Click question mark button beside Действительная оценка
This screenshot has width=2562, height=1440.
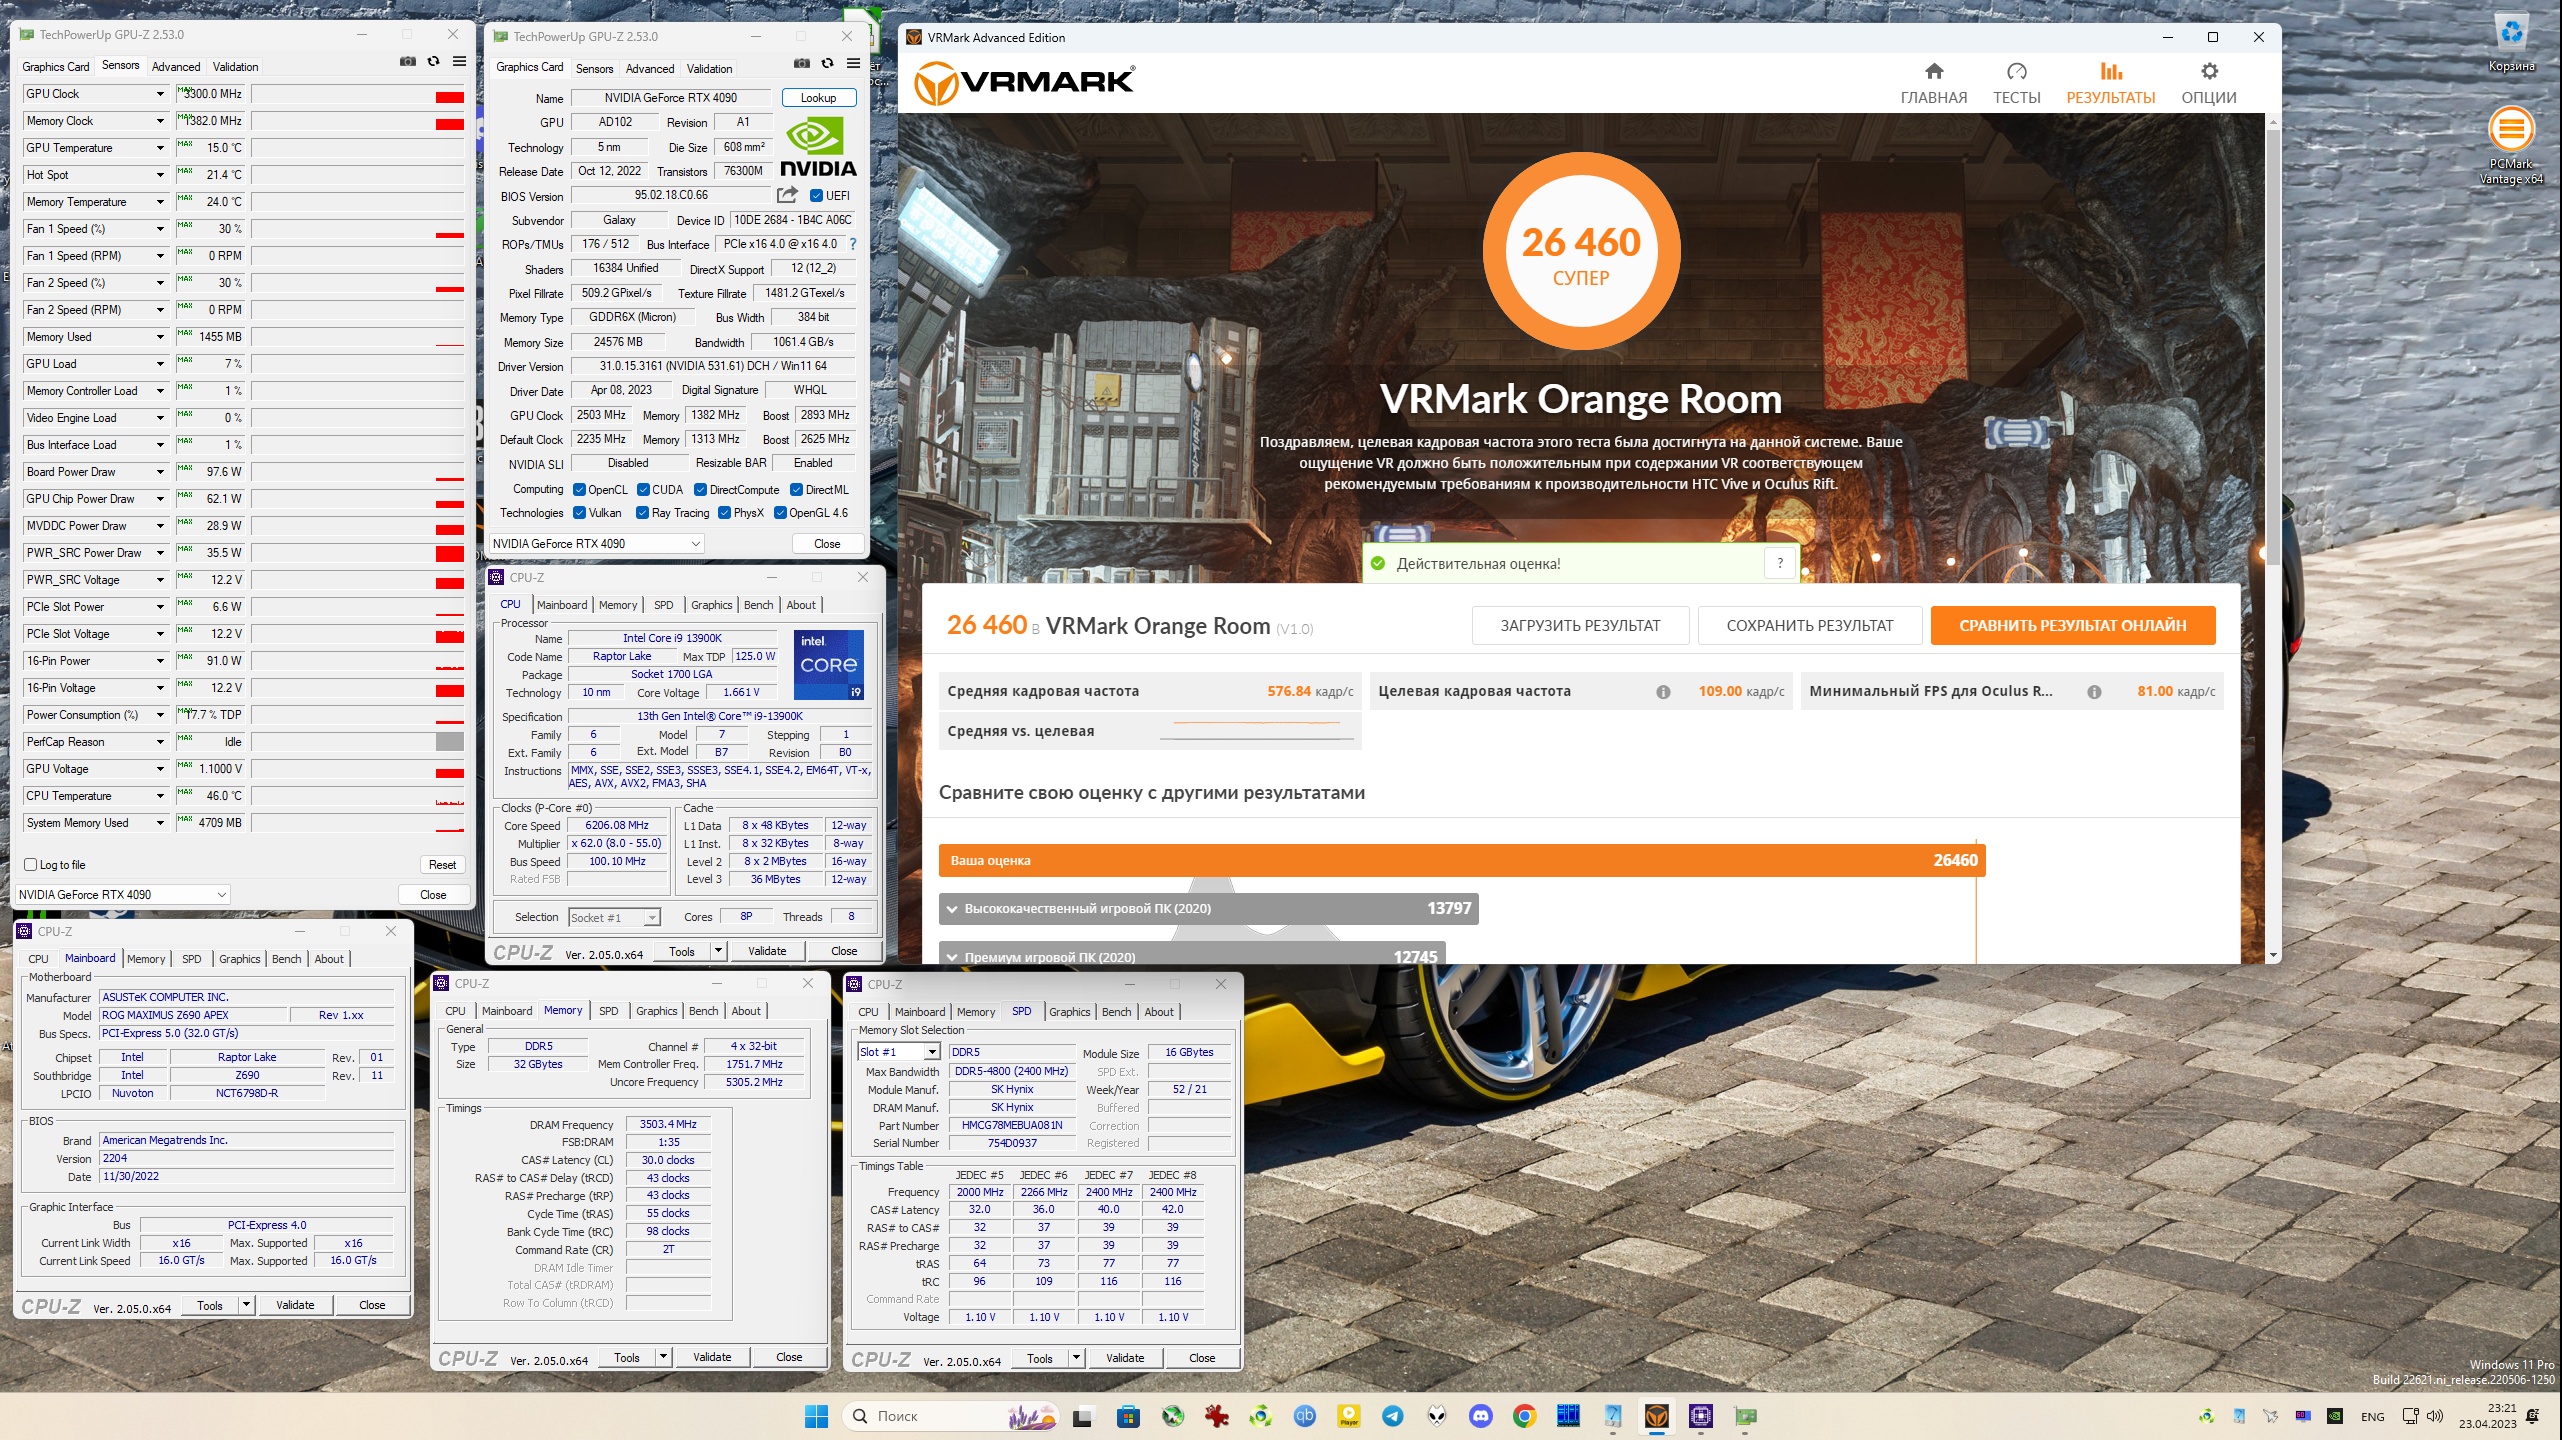click(1780, 564)
